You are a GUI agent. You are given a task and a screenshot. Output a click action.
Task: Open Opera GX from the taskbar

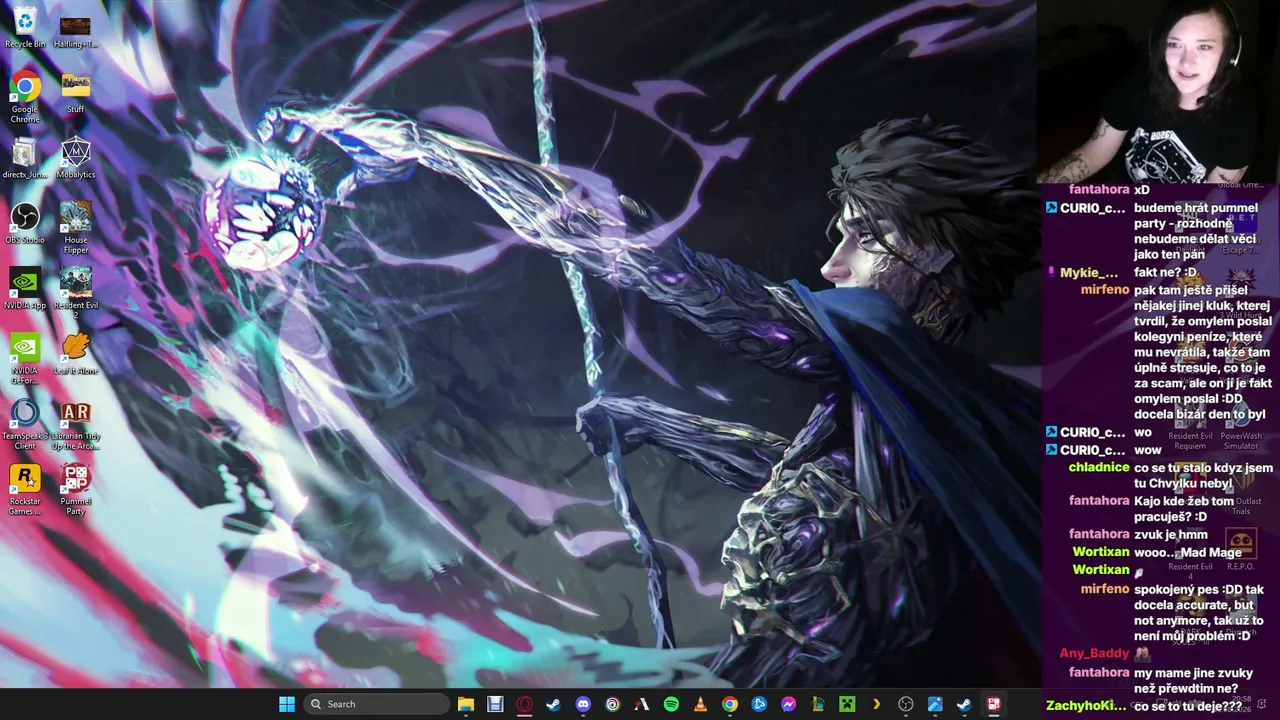tap(524, 704)
